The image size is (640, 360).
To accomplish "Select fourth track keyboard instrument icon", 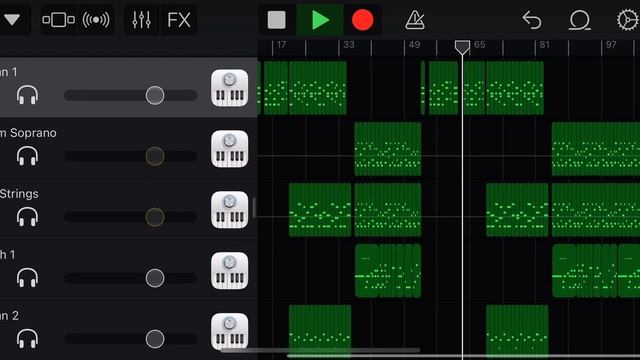I will (x=229, y=271).
